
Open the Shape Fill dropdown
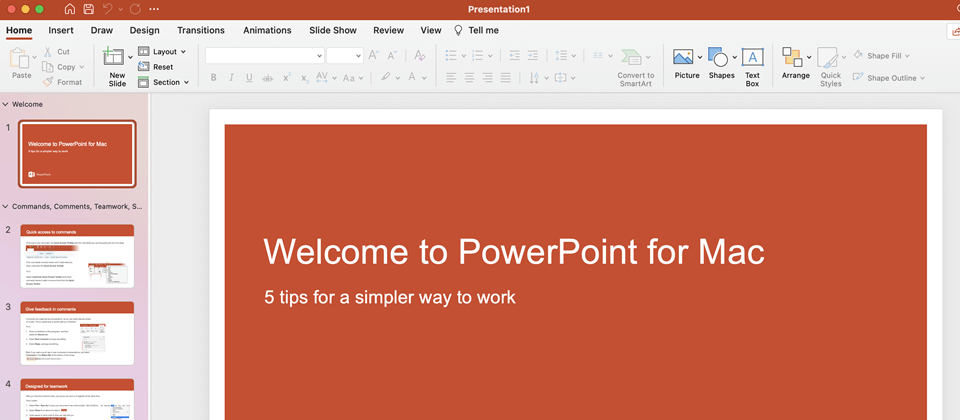pyautogui.click(x=881, y=56)
